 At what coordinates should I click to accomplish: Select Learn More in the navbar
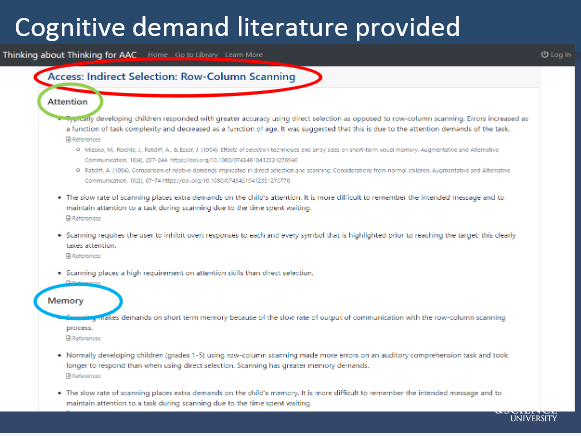(244, 54)
